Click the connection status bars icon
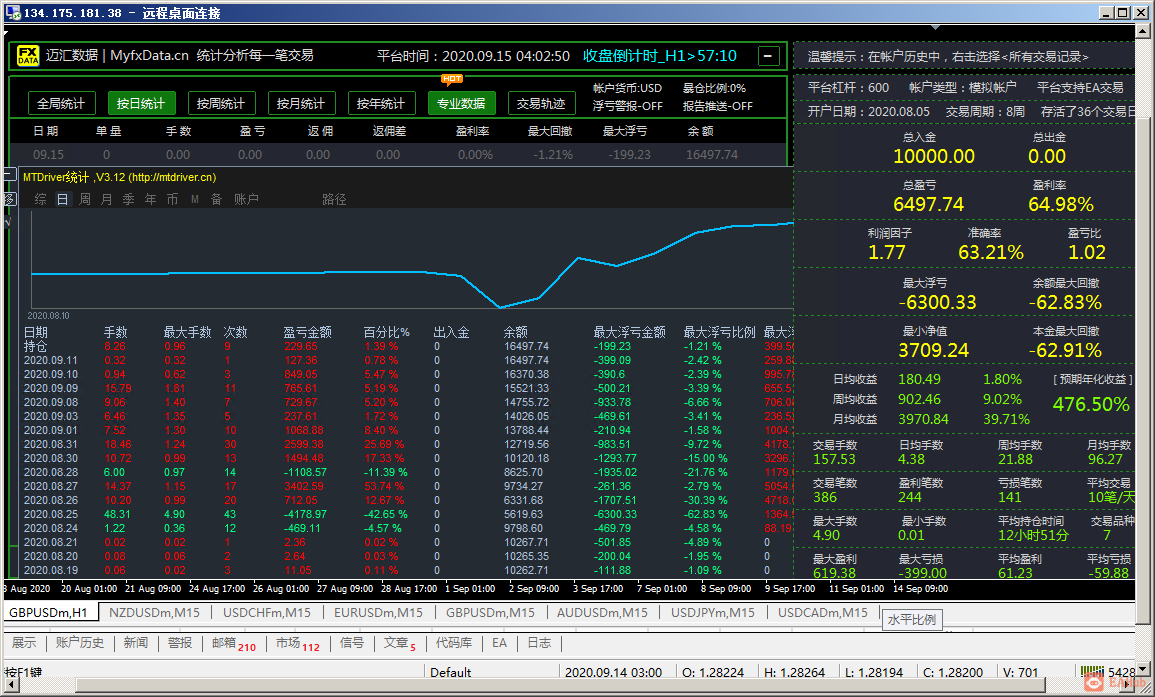 coord(1092,671)
